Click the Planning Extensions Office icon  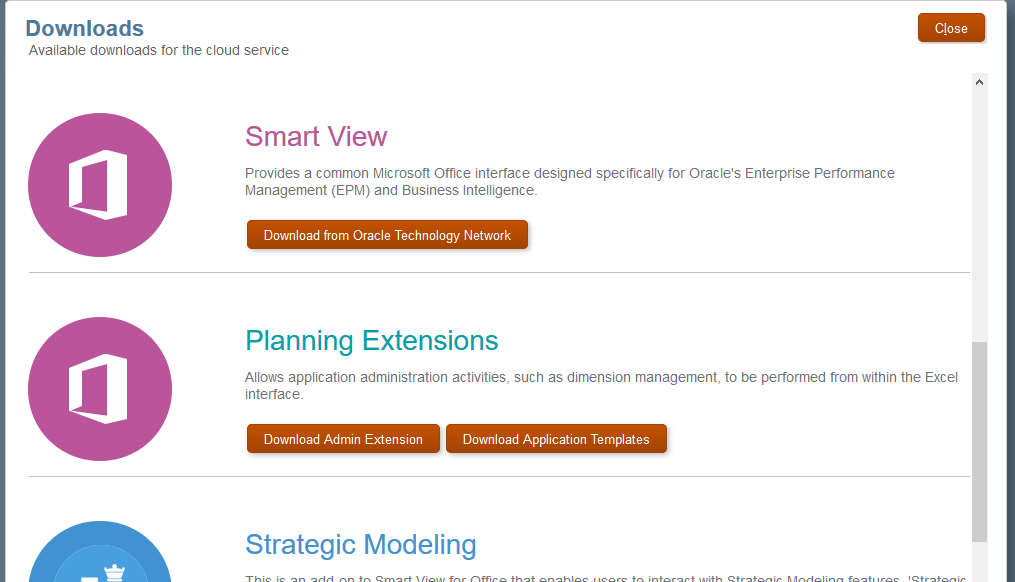point(100,389)
